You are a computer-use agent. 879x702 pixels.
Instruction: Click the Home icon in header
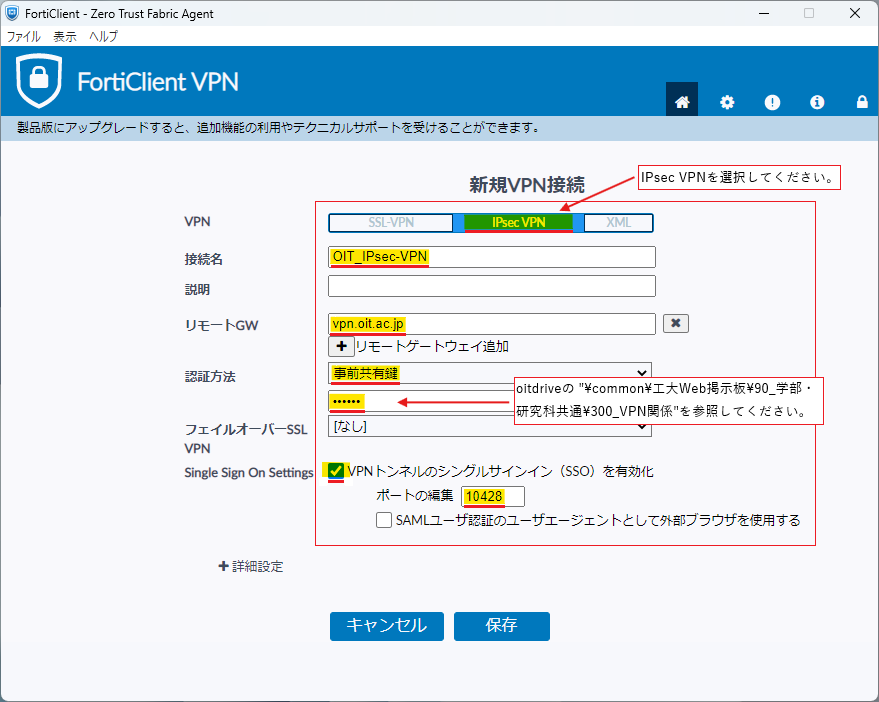[682, 102]
